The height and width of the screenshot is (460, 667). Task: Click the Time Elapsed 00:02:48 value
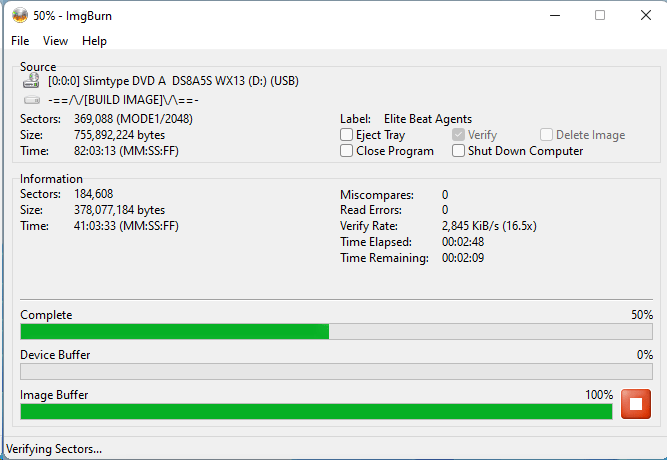point(463,242)
